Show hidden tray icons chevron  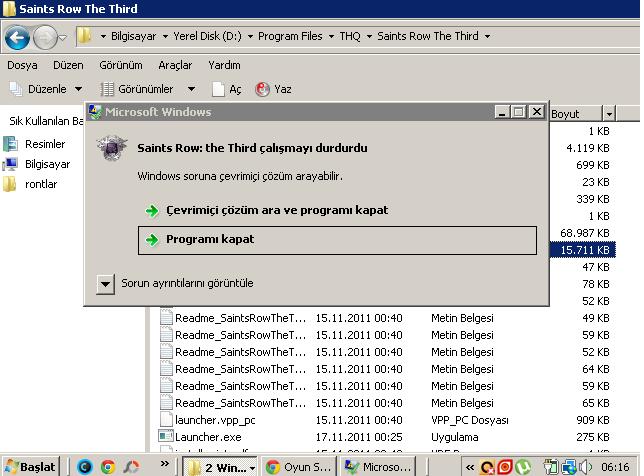click(x=470, y=467)
